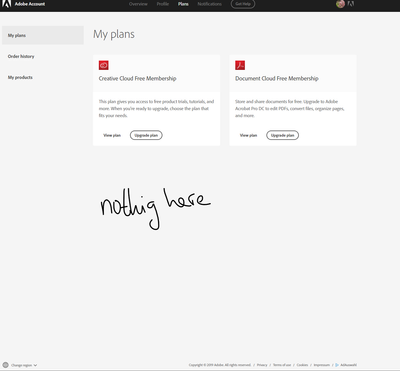400x371 pixels.
Task: Open the Notifications tab
Action: pos(209,4)
